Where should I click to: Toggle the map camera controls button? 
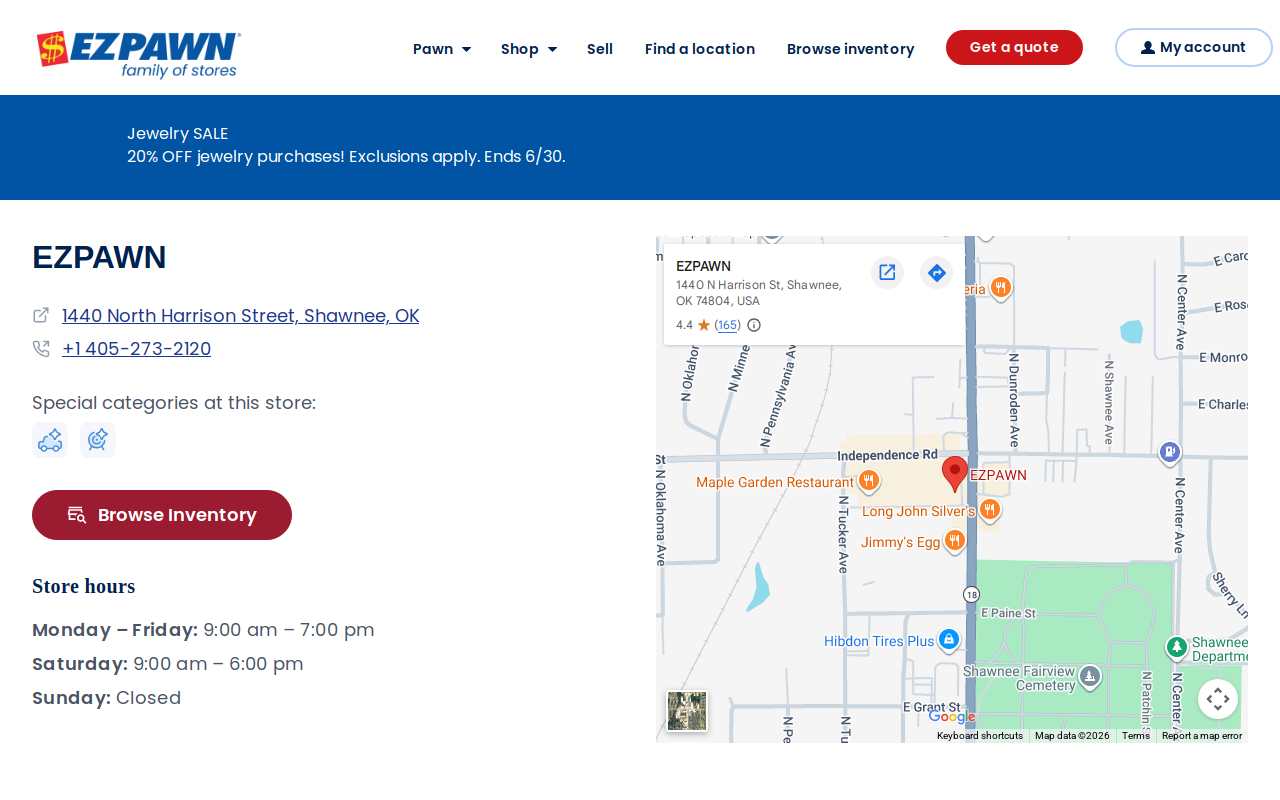(1218, 699)
